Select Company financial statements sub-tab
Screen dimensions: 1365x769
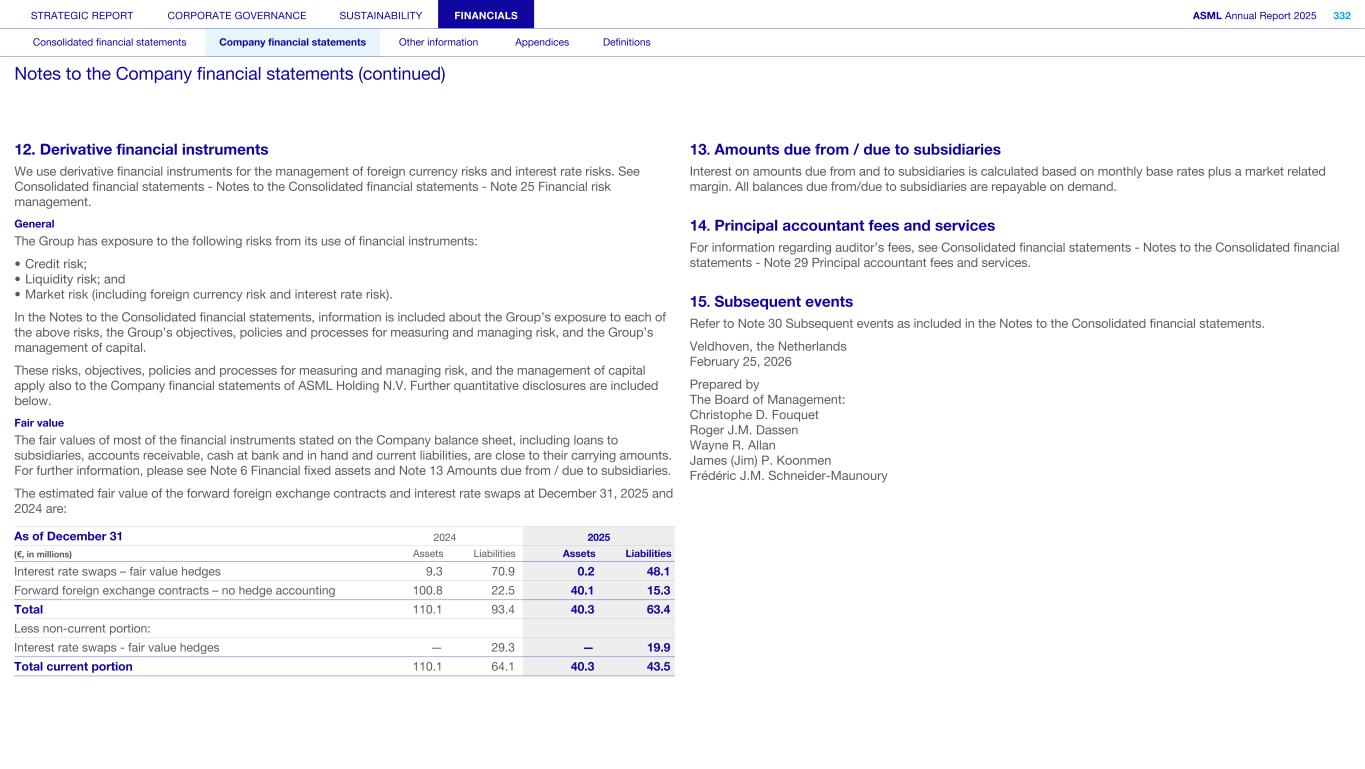[292, 42]
